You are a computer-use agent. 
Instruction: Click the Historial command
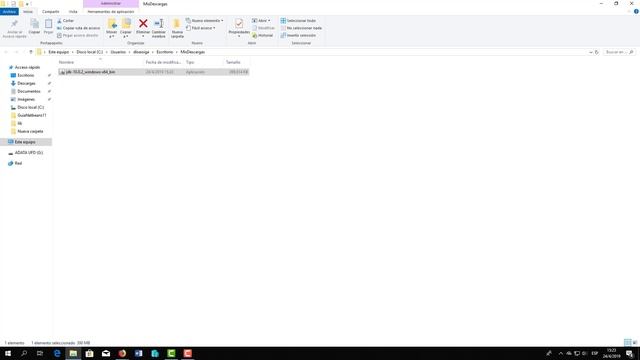coord(262,36)
